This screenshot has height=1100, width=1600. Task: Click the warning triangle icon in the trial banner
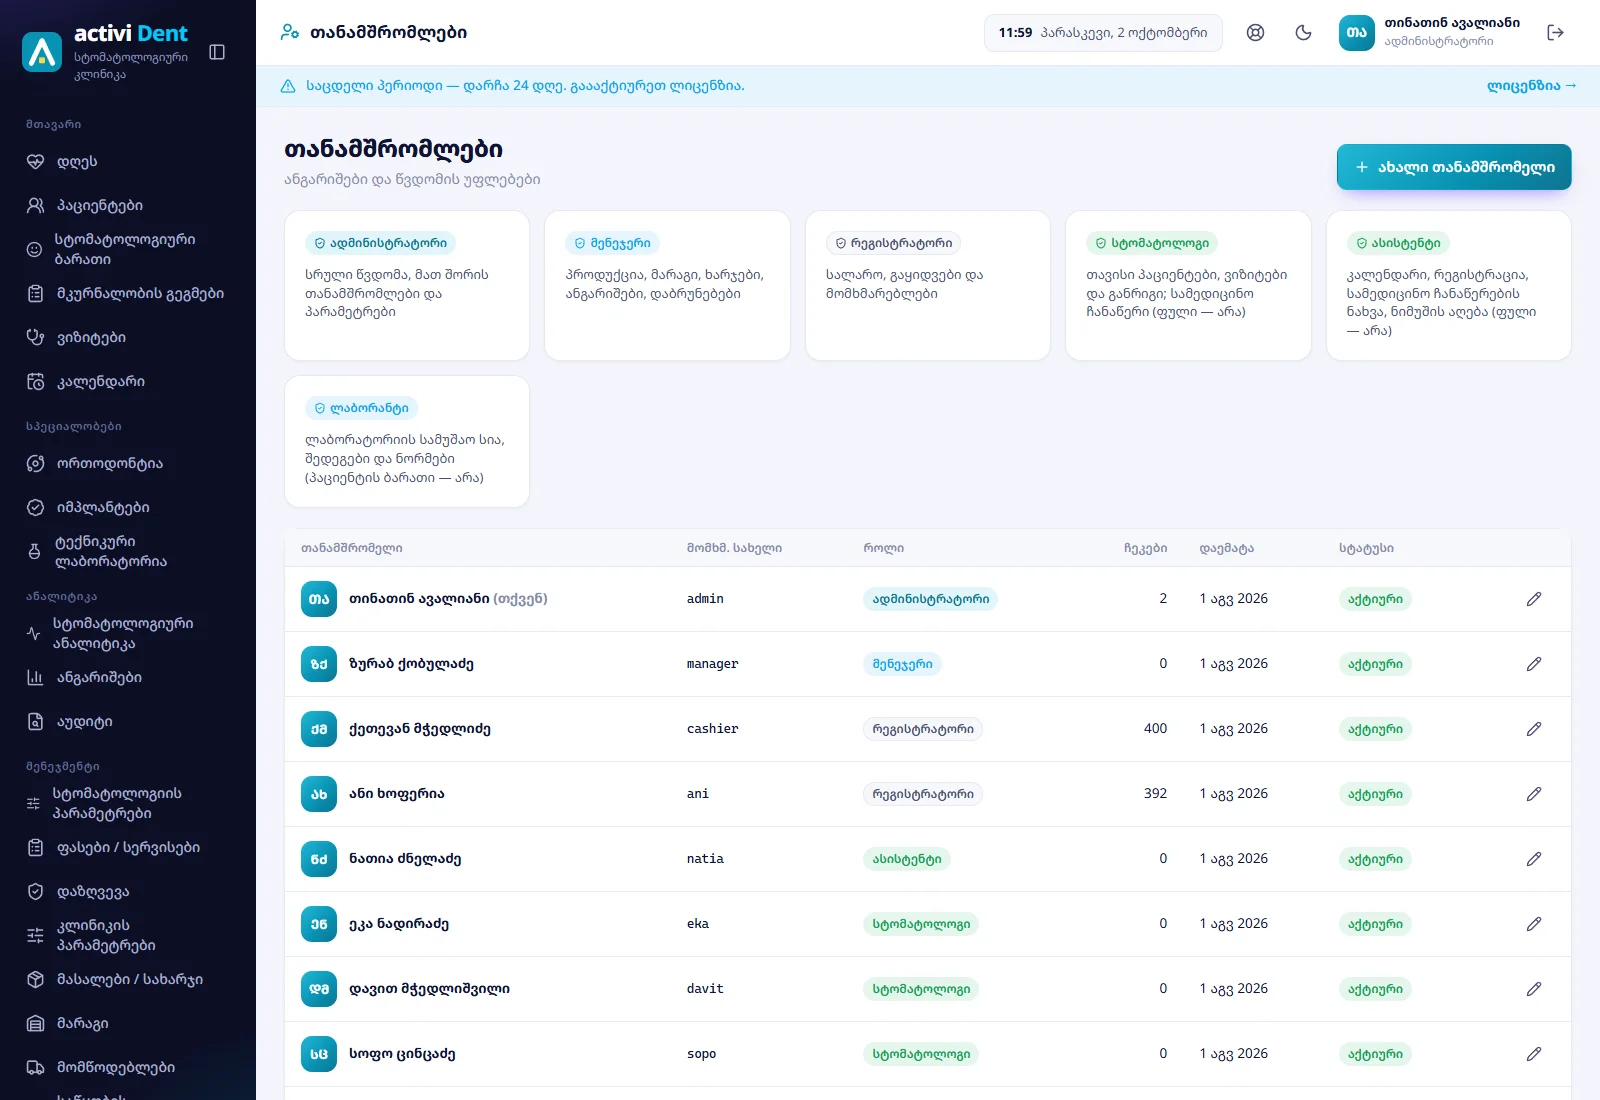[x=288, y=86]
